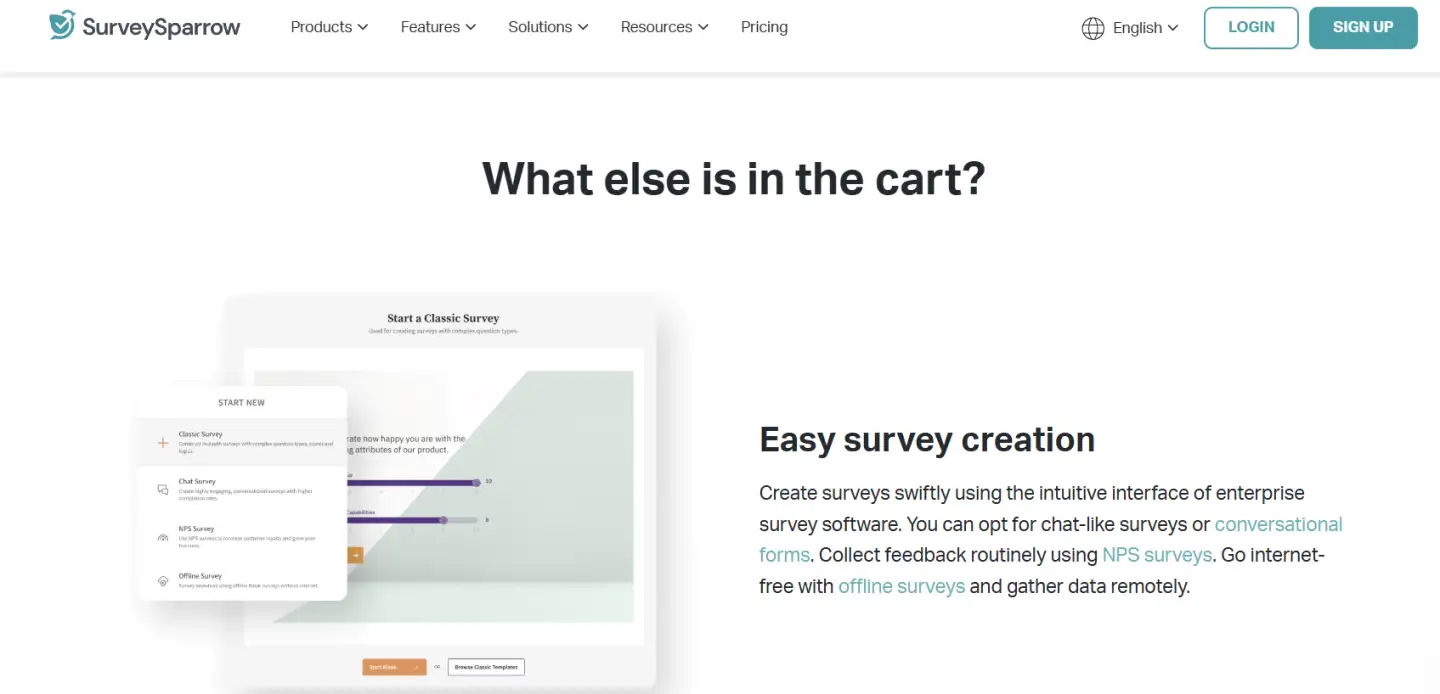Screen dimensions: 1440x694
Task: Click the Chat Survey speech bubble icon
Action: pos(163,489)
